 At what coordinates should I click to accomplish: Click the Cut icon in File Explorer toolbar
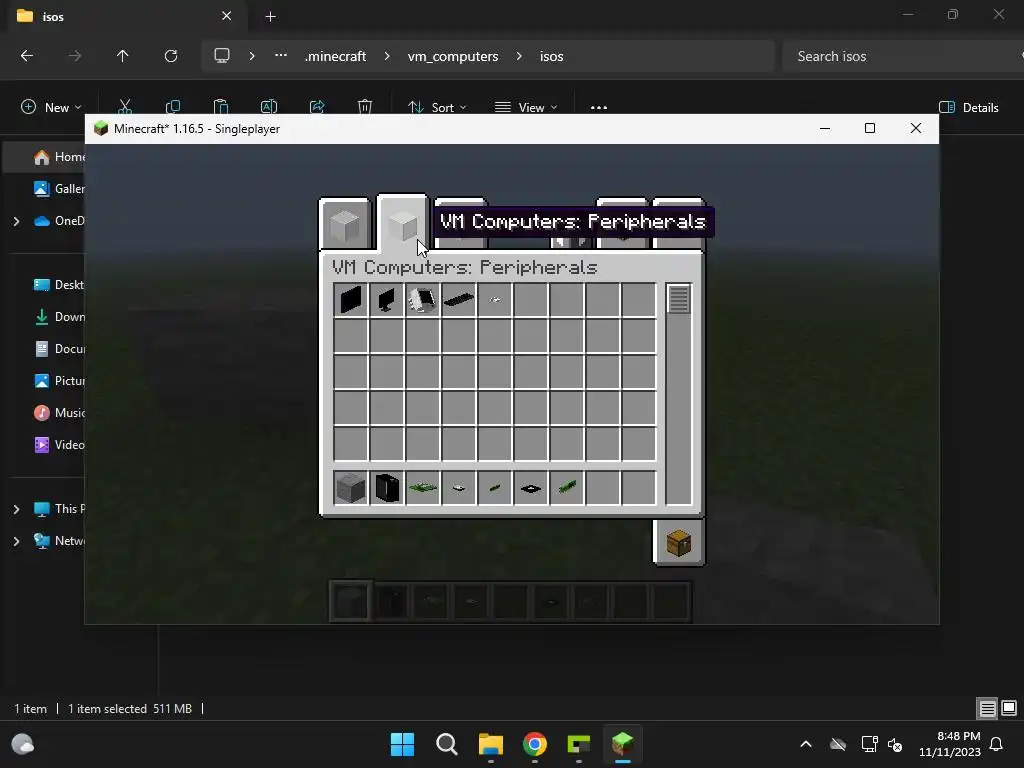click(x=125, y=107)
